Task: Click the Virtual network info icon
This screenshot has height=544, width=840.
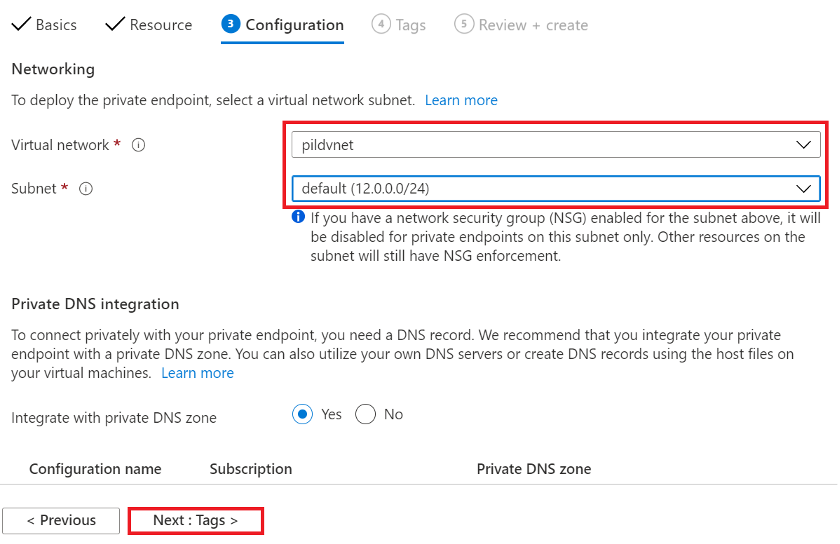Action: [139, 145]
